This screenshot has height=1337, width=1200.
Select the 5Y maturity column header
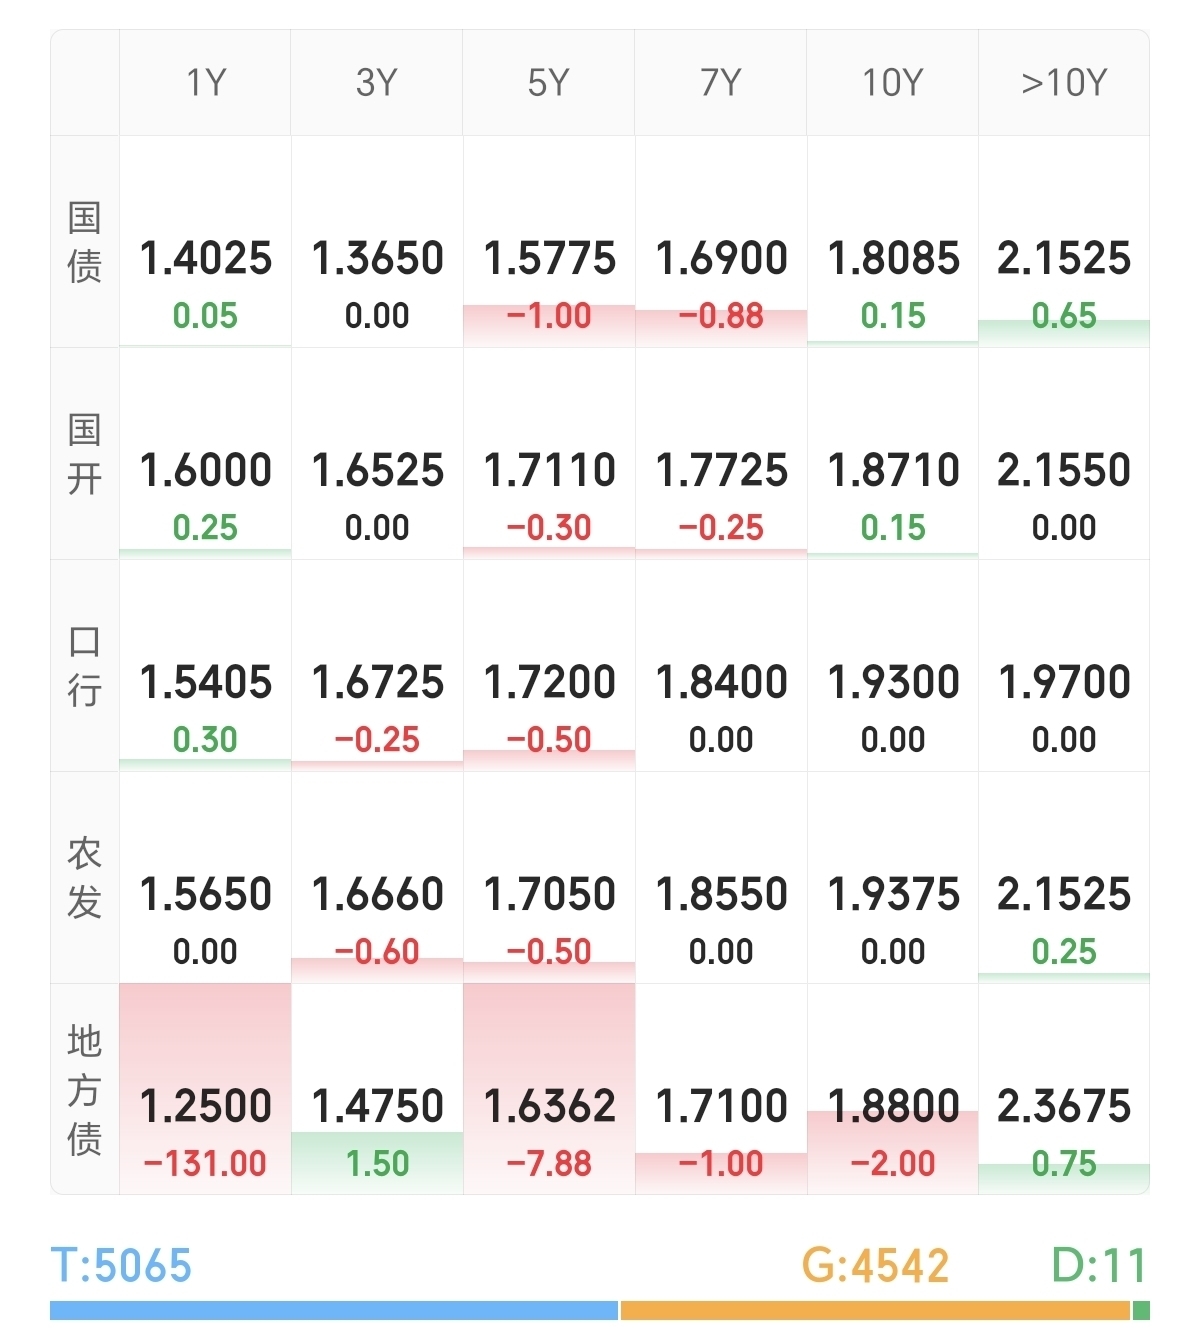pos(549,83)
